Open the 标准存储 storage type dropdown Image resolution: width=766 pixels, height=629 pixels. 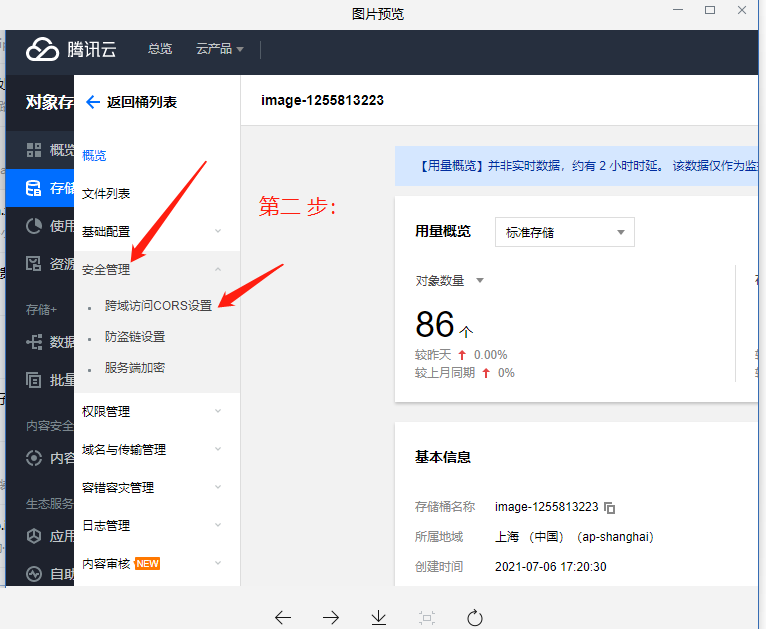click(565, 232)
